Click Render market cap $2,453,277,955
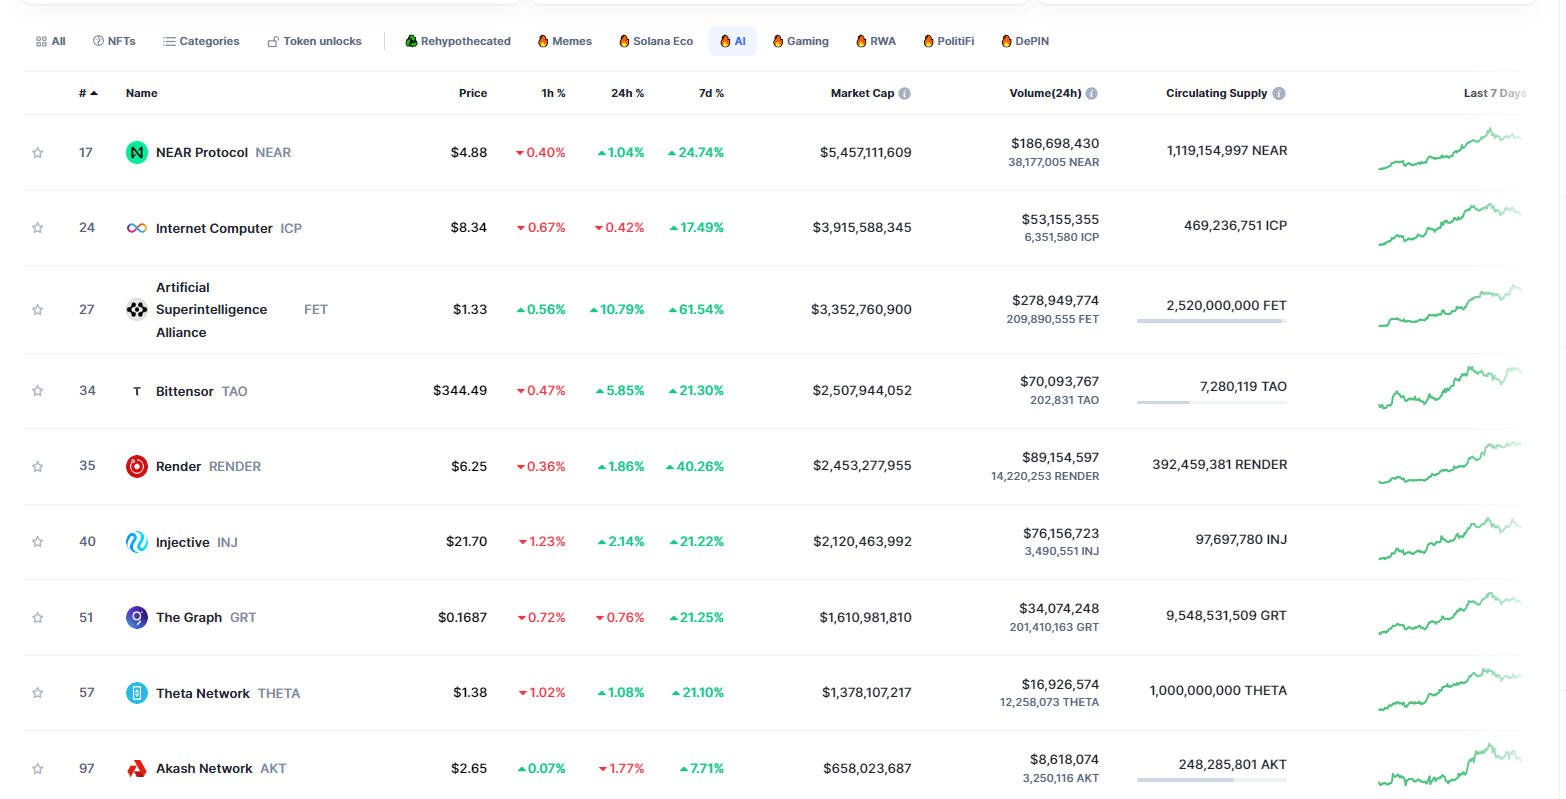Viewport: 1566px width, 799px height. pos(862,466)
